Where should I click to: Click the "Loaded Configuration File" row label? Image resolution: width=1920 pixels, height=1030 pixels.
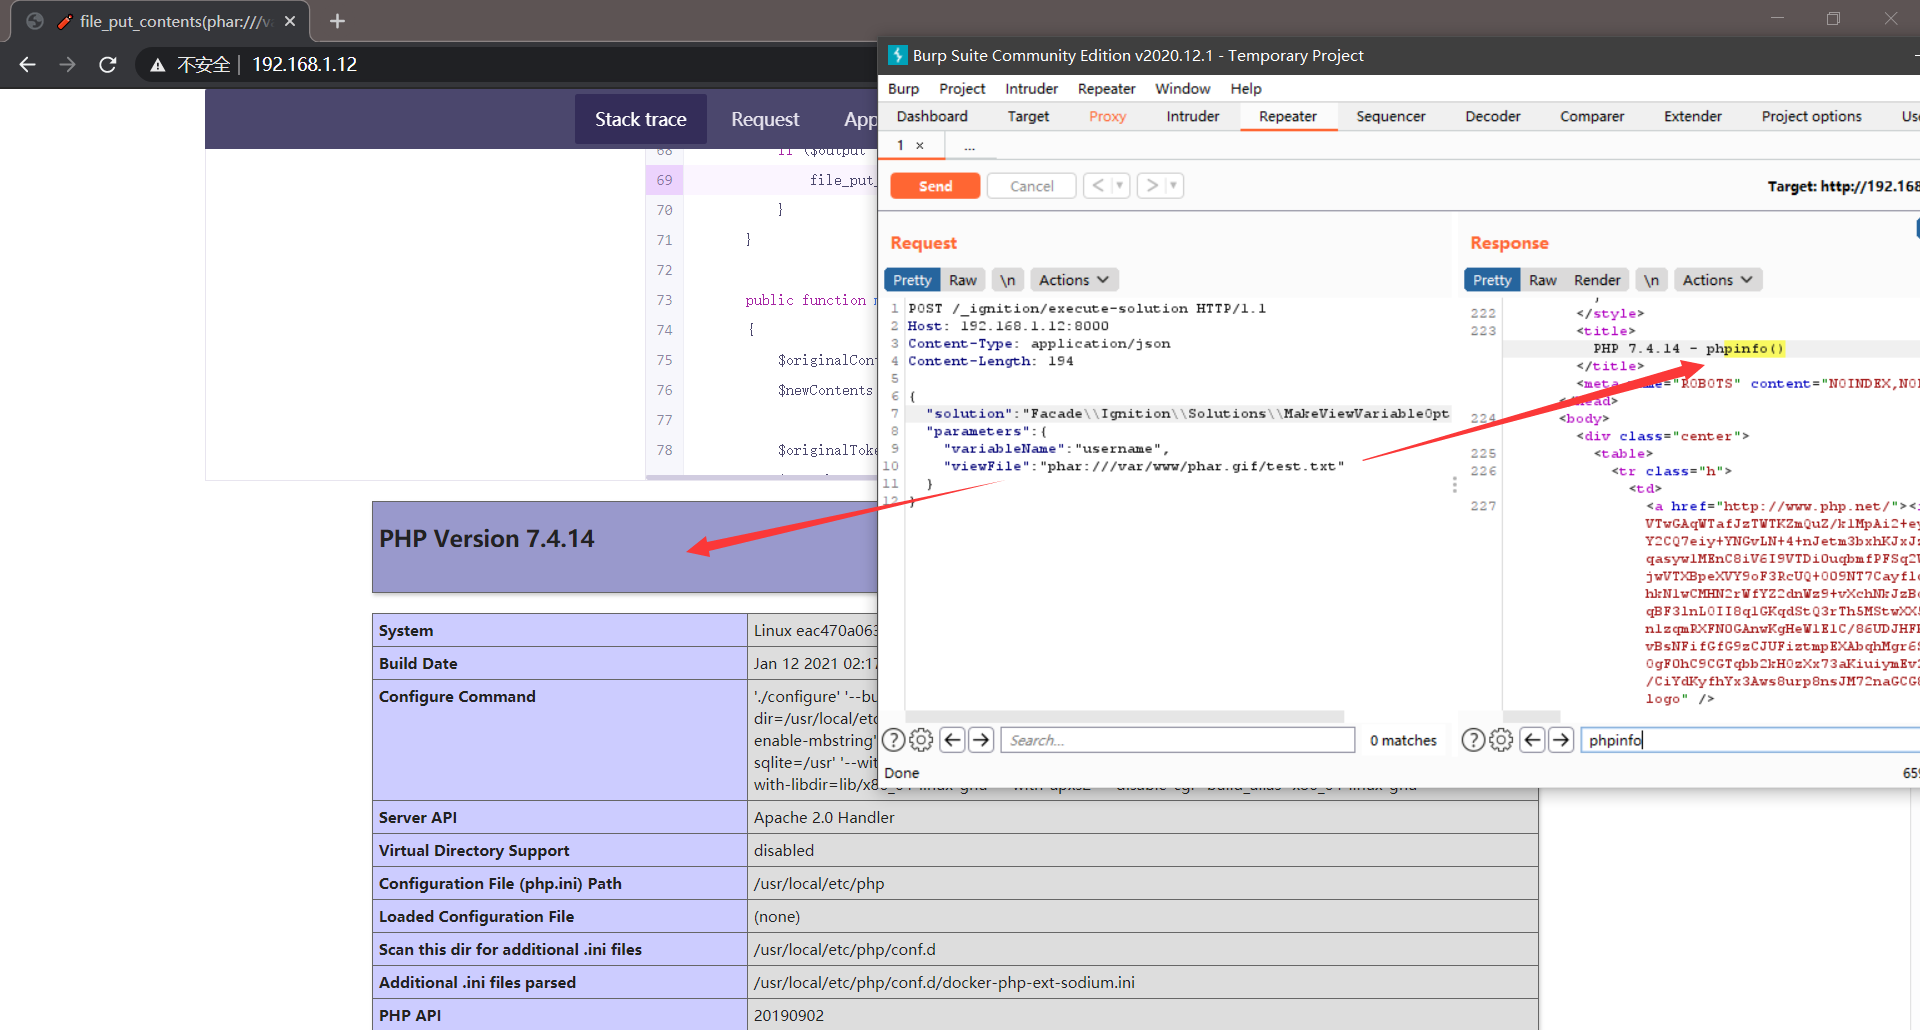click(x=476, y=916)
